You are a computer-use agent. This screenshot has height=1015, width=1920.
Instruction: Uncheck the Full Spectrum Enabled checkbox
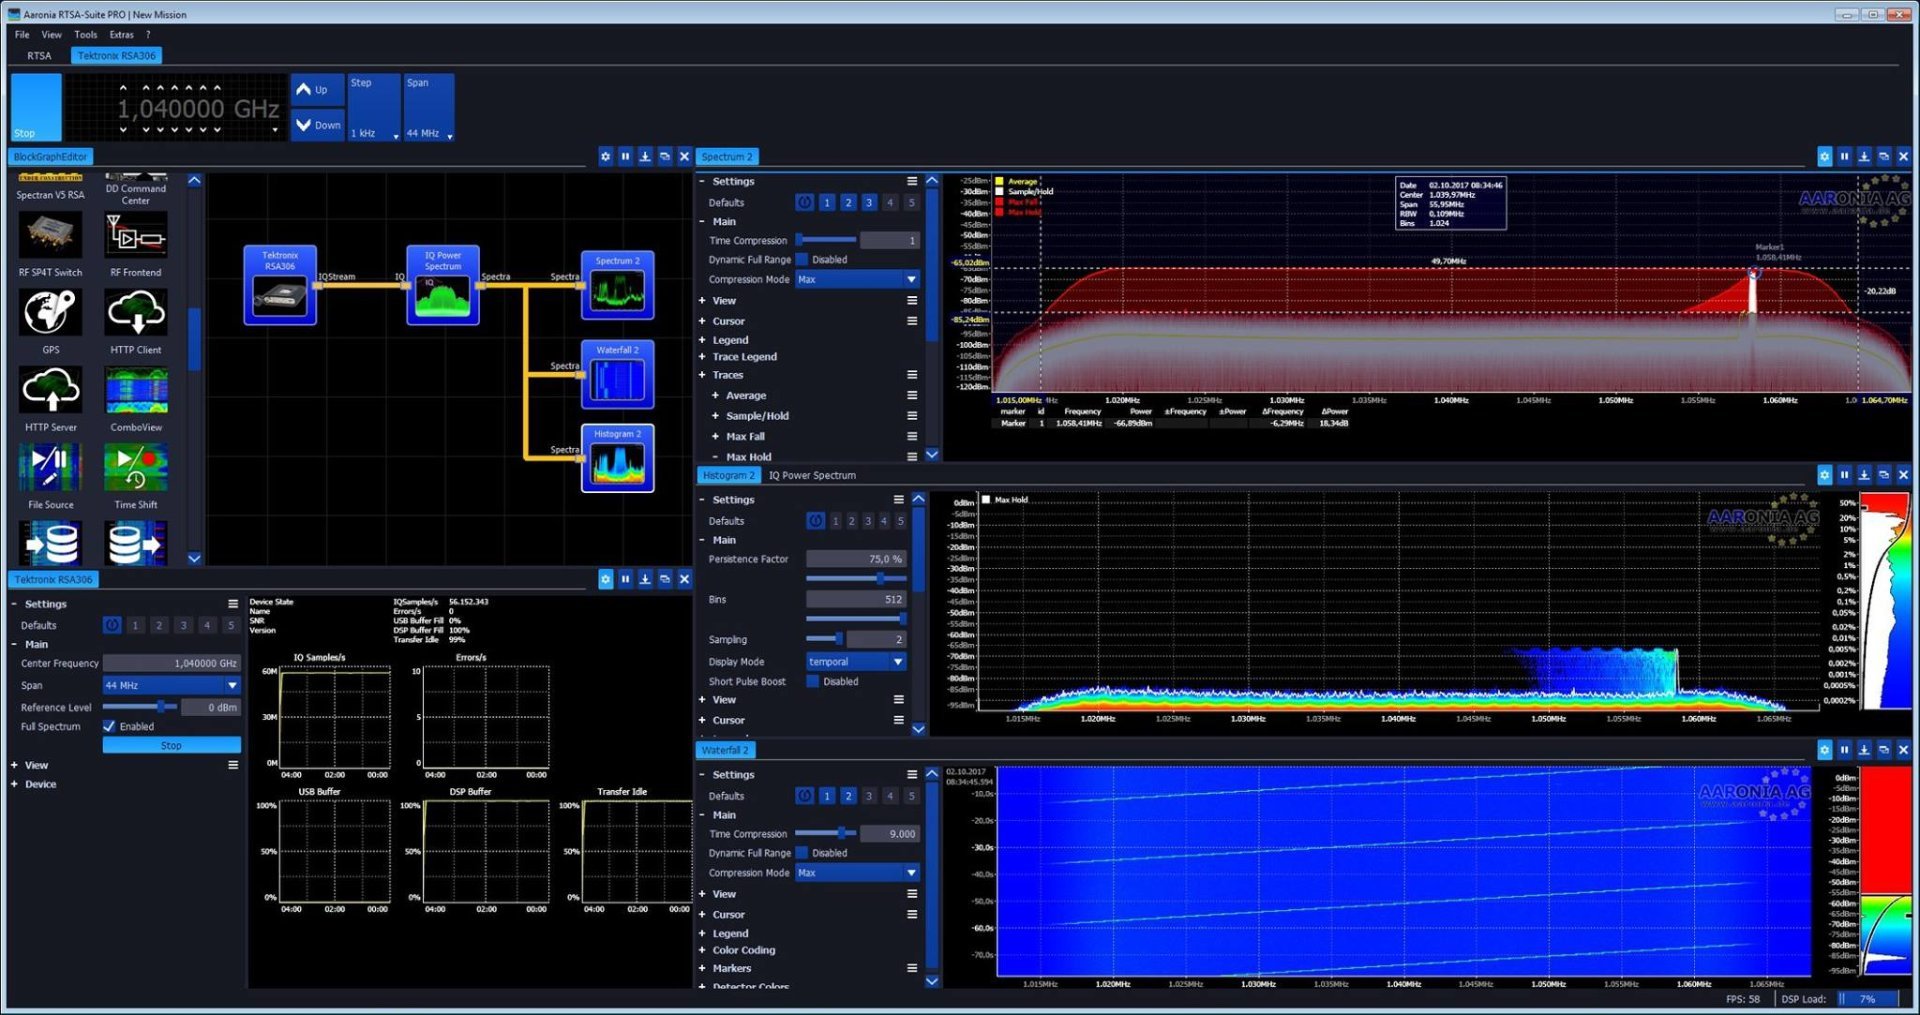point(109,726)
